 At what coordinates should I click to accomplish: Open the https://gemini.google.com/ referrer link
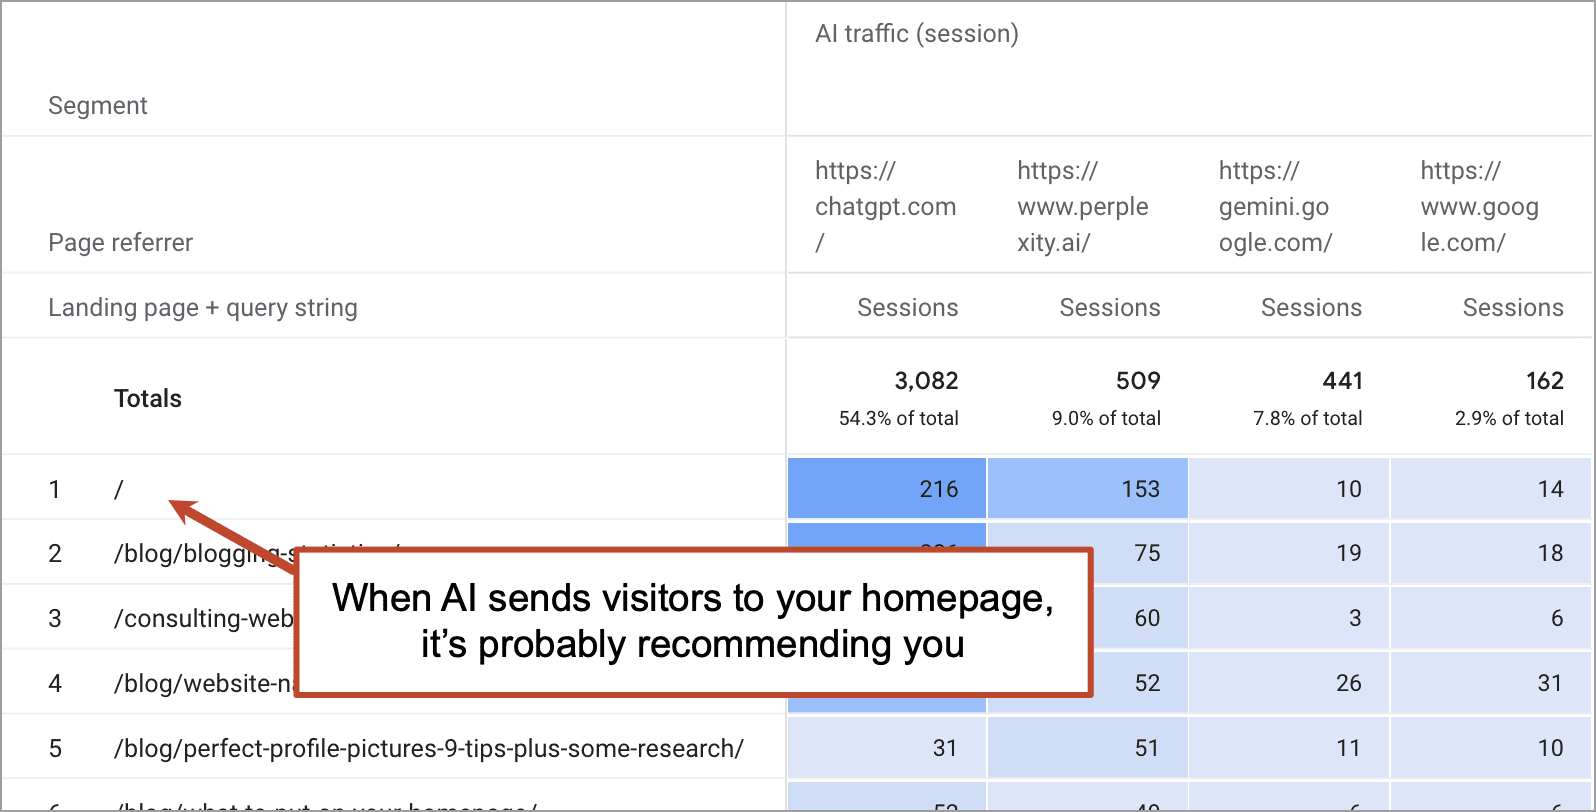1274,206
